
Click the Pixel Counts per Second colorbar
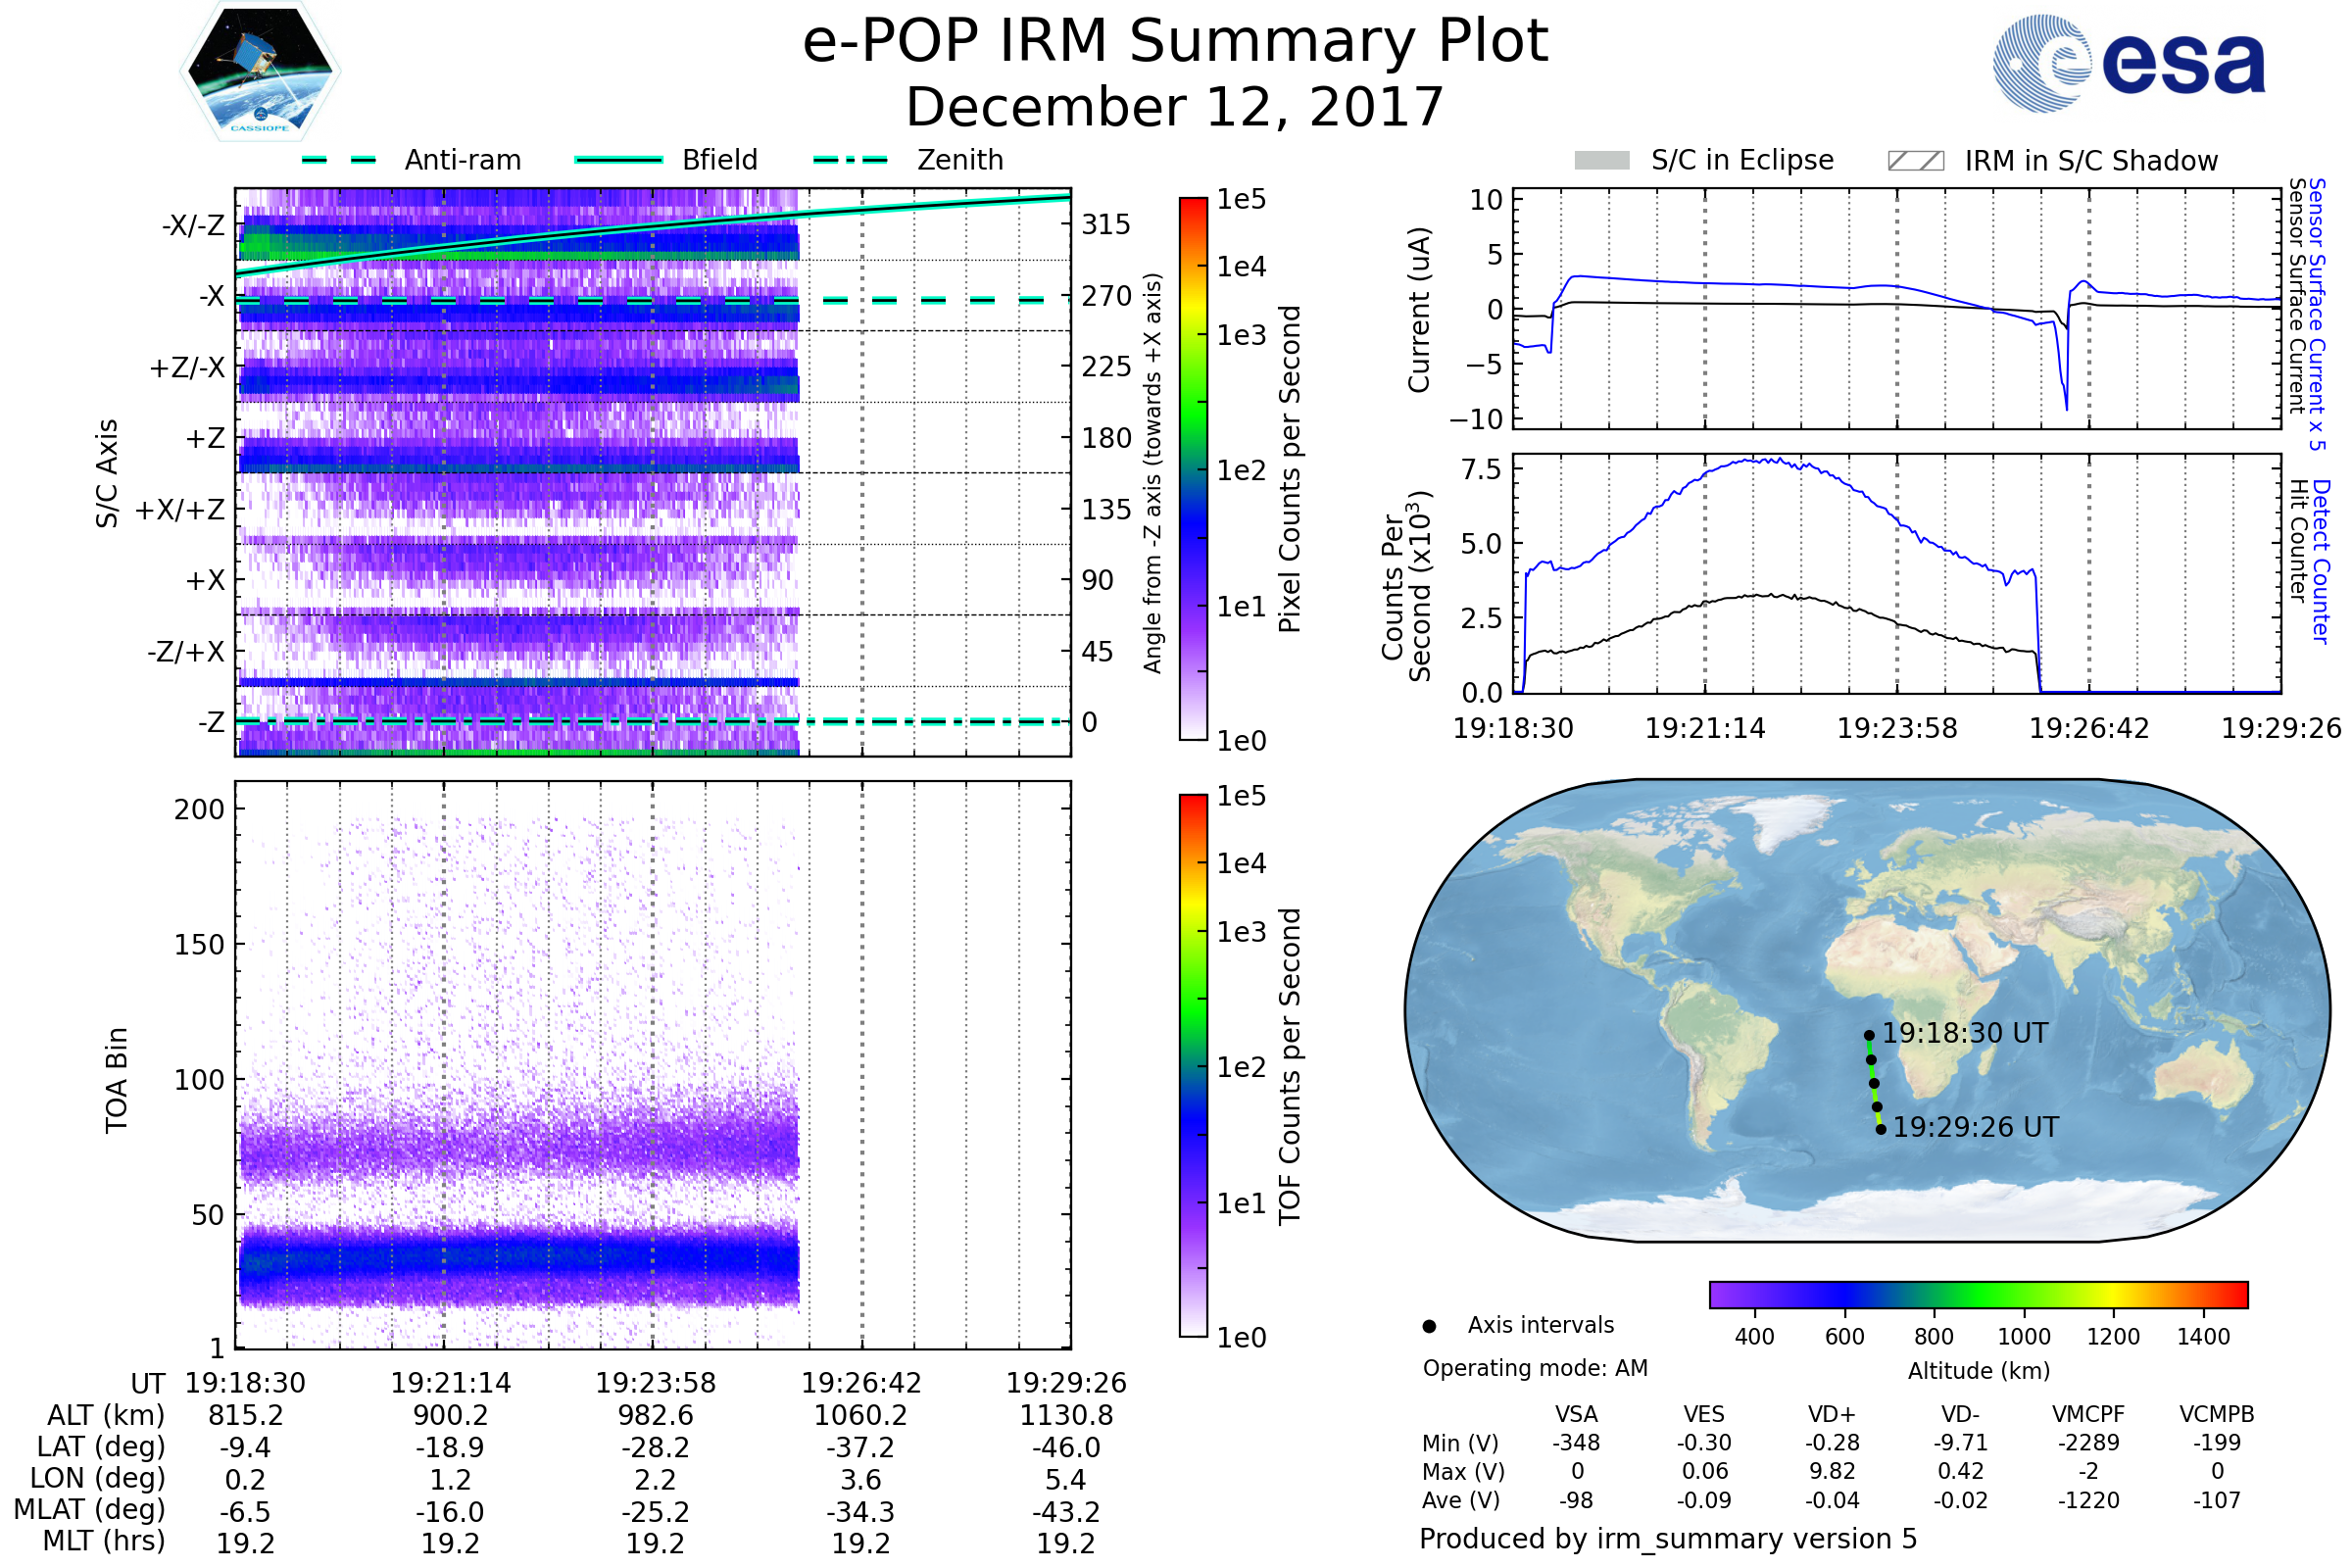[x=1193, y=468]
